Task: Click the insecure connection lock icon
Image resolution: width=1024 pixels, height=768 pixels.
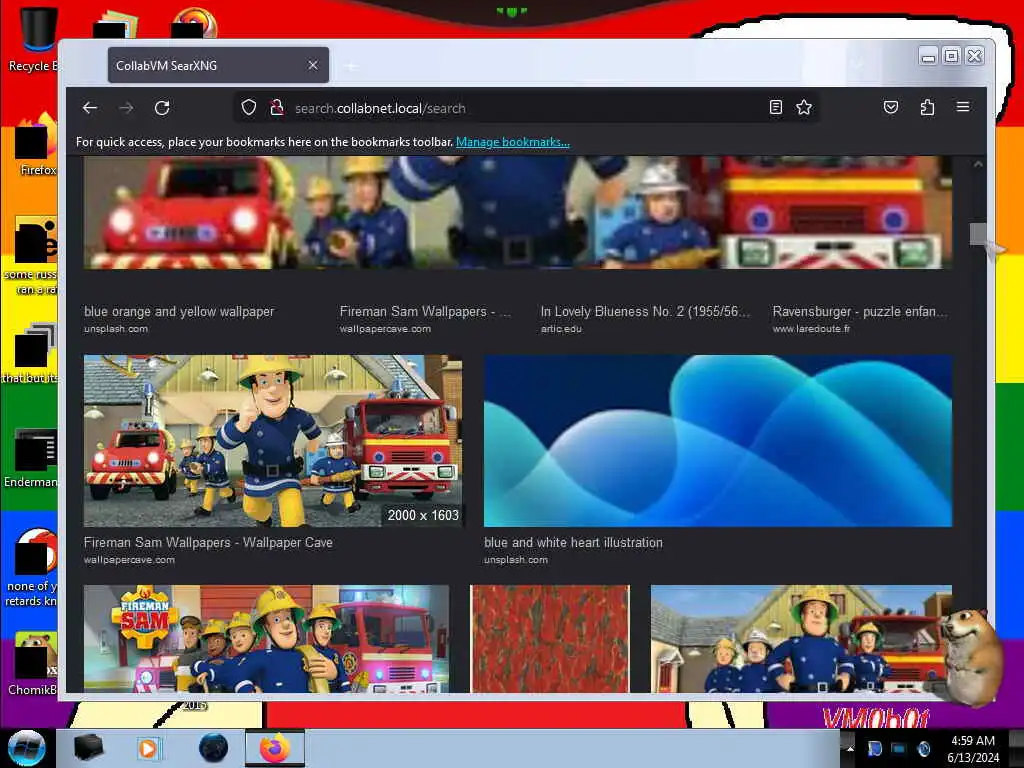Action: click(276, 107)
